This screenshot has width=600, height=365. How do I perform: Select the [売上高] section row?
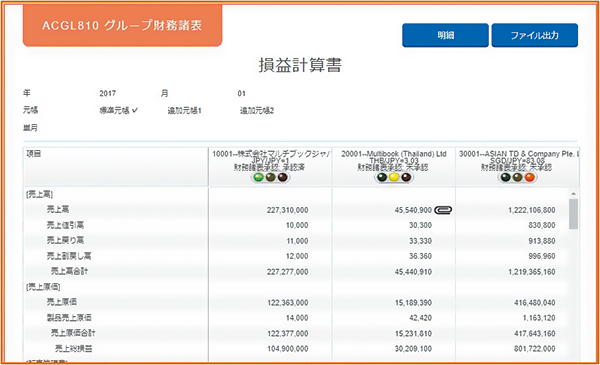pyautogui.click(x=39, y=194)
